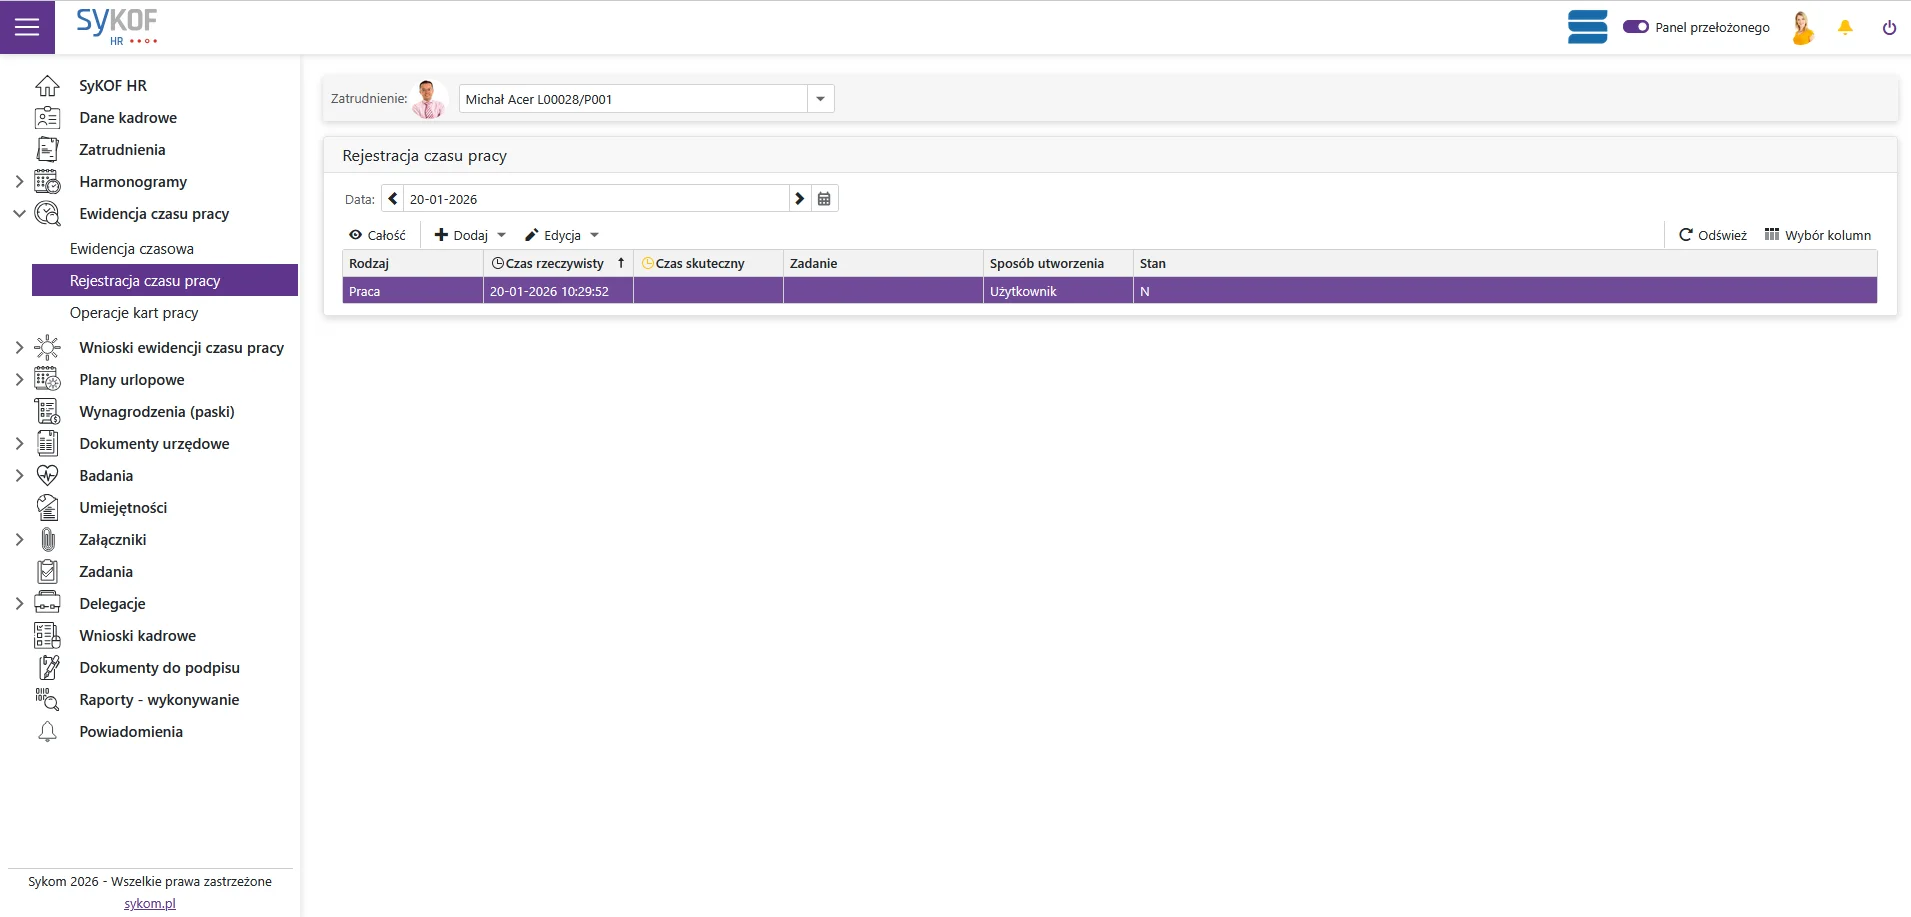Open the Zatrudnienie dropdown arrow
Screen dimensions: 1911x917
820,99
